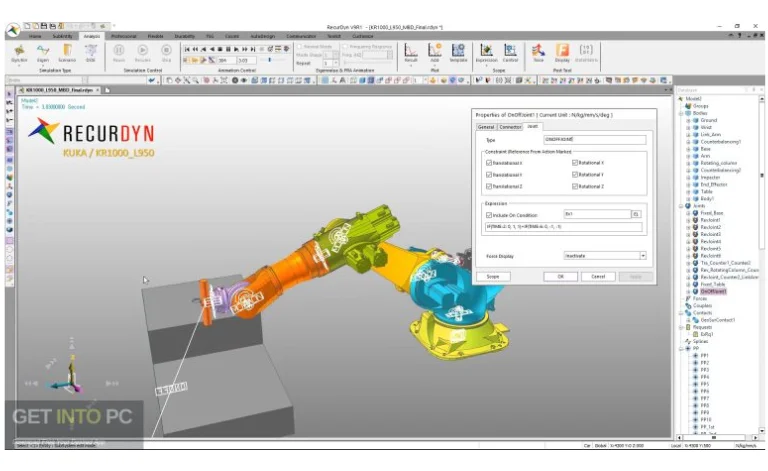Collapse the Joints tree node
The height and width of the screenshot is (471, 768).
coord(683,205)
